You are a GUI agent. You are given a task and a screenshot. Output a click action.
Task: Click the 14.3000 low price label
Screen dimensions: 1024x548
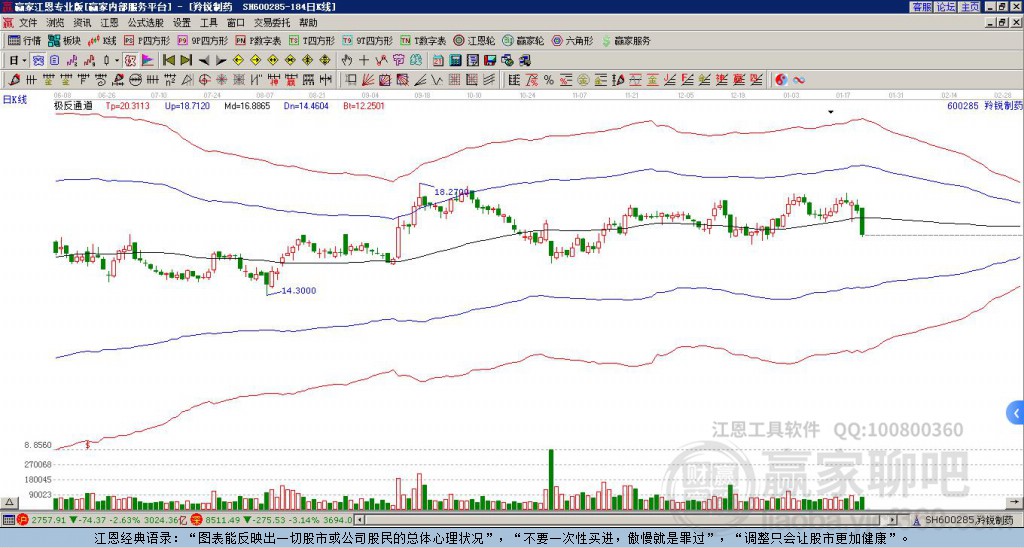(299, 291)
